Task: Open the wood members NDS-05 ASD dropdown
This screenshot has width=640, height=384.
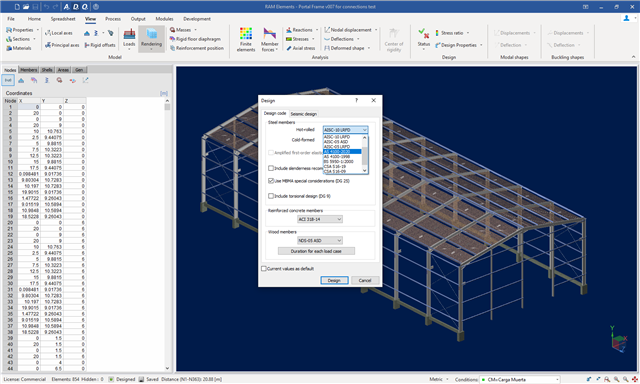Action: coord(320,240)
